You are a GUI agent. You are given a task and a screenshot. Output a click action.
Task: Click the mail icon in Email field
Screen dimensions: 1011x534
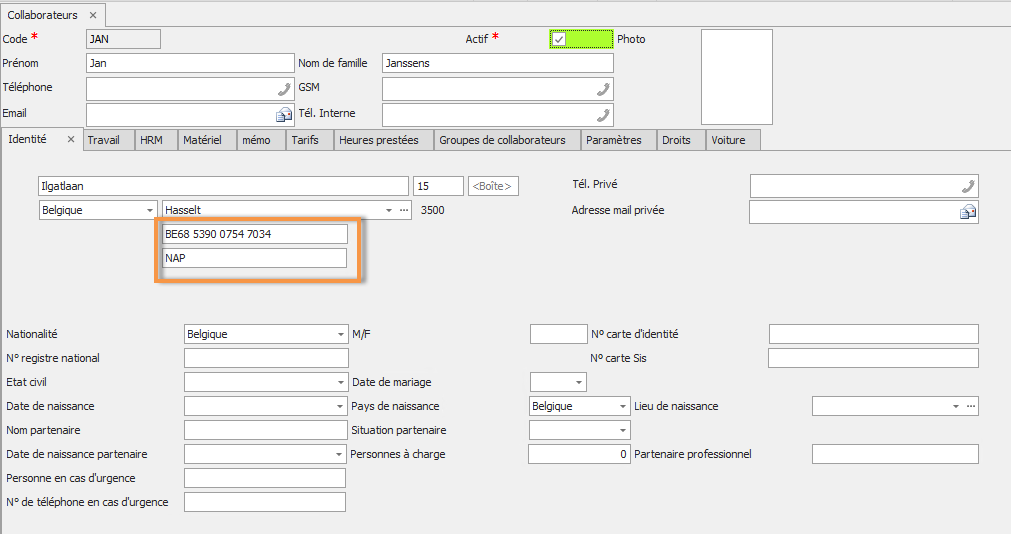284,115
